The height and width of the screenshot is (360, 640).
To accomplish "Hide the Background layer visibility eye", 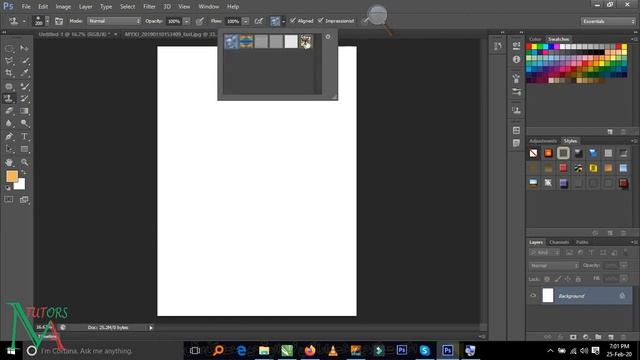I will (x=533, y=296).
